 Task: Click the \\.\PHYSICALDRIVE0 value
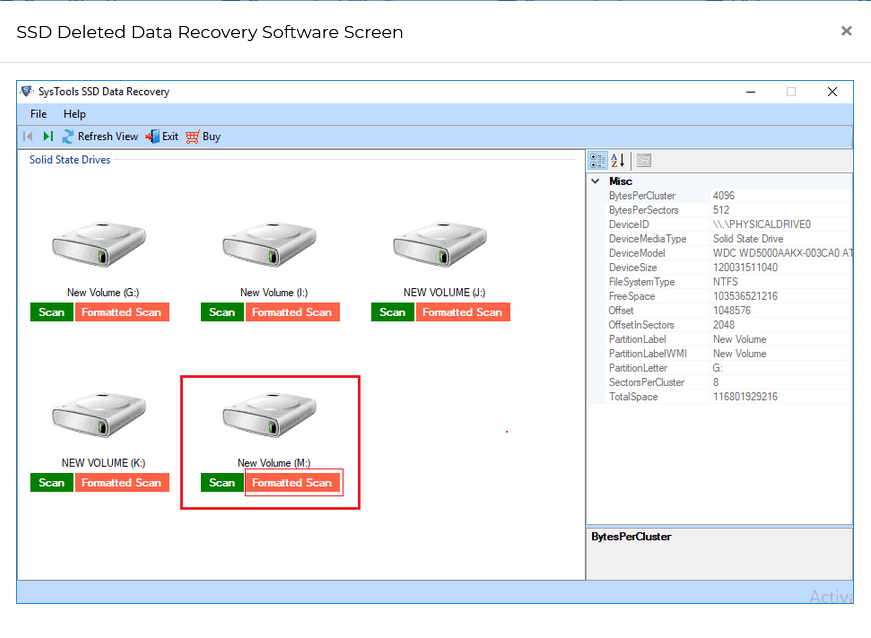(762, 224)
